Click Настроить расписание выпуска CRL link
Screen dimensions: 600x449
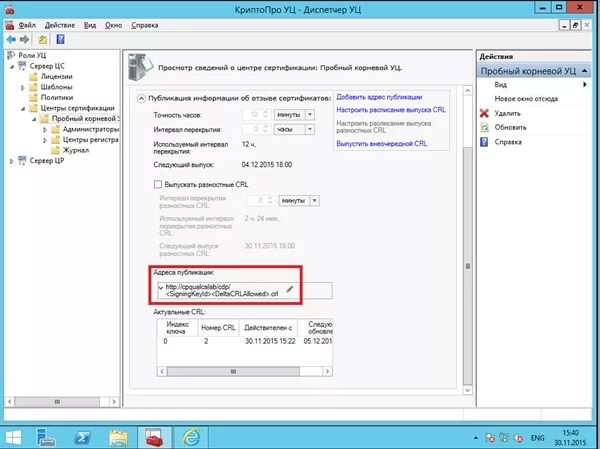391,110
